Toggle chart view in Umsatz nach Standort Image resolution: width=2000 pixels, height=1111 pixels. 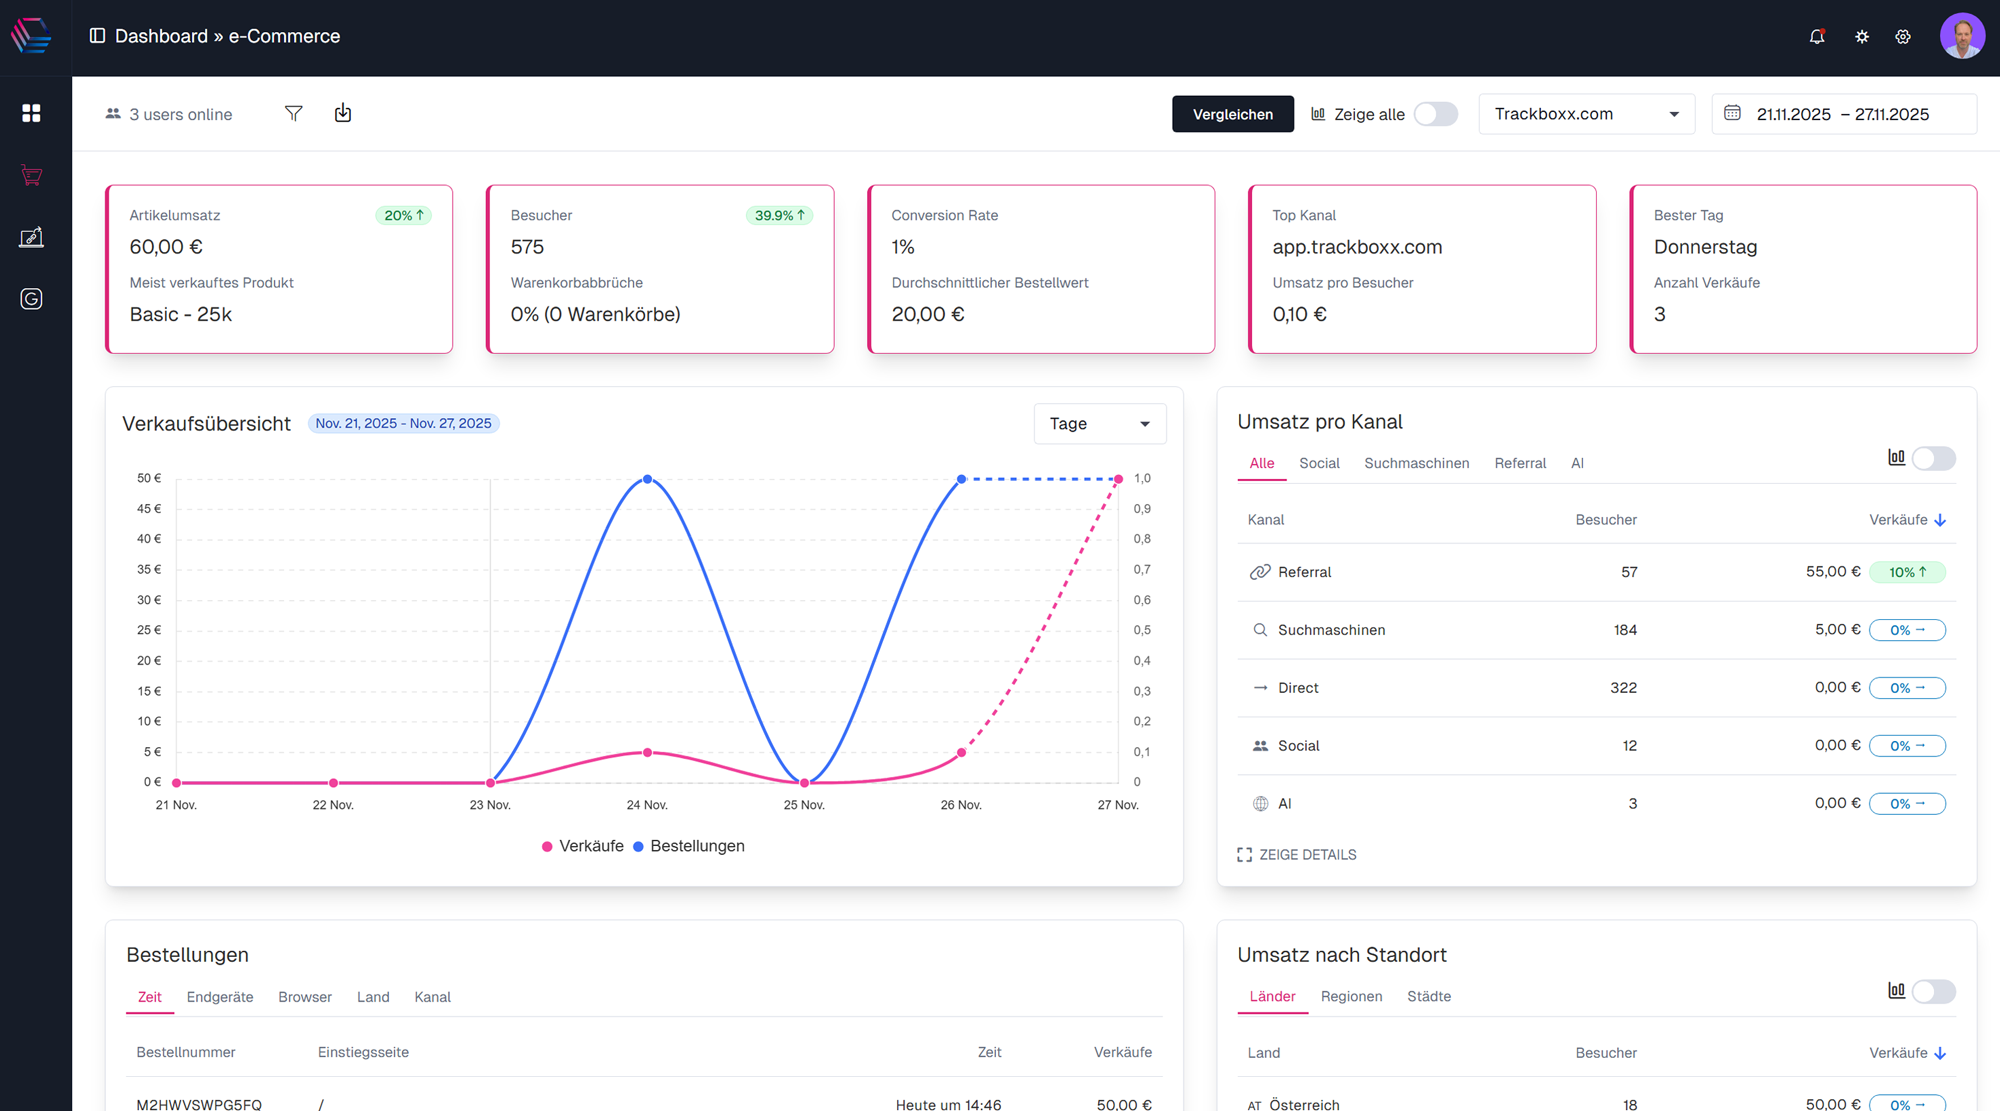1932,992
